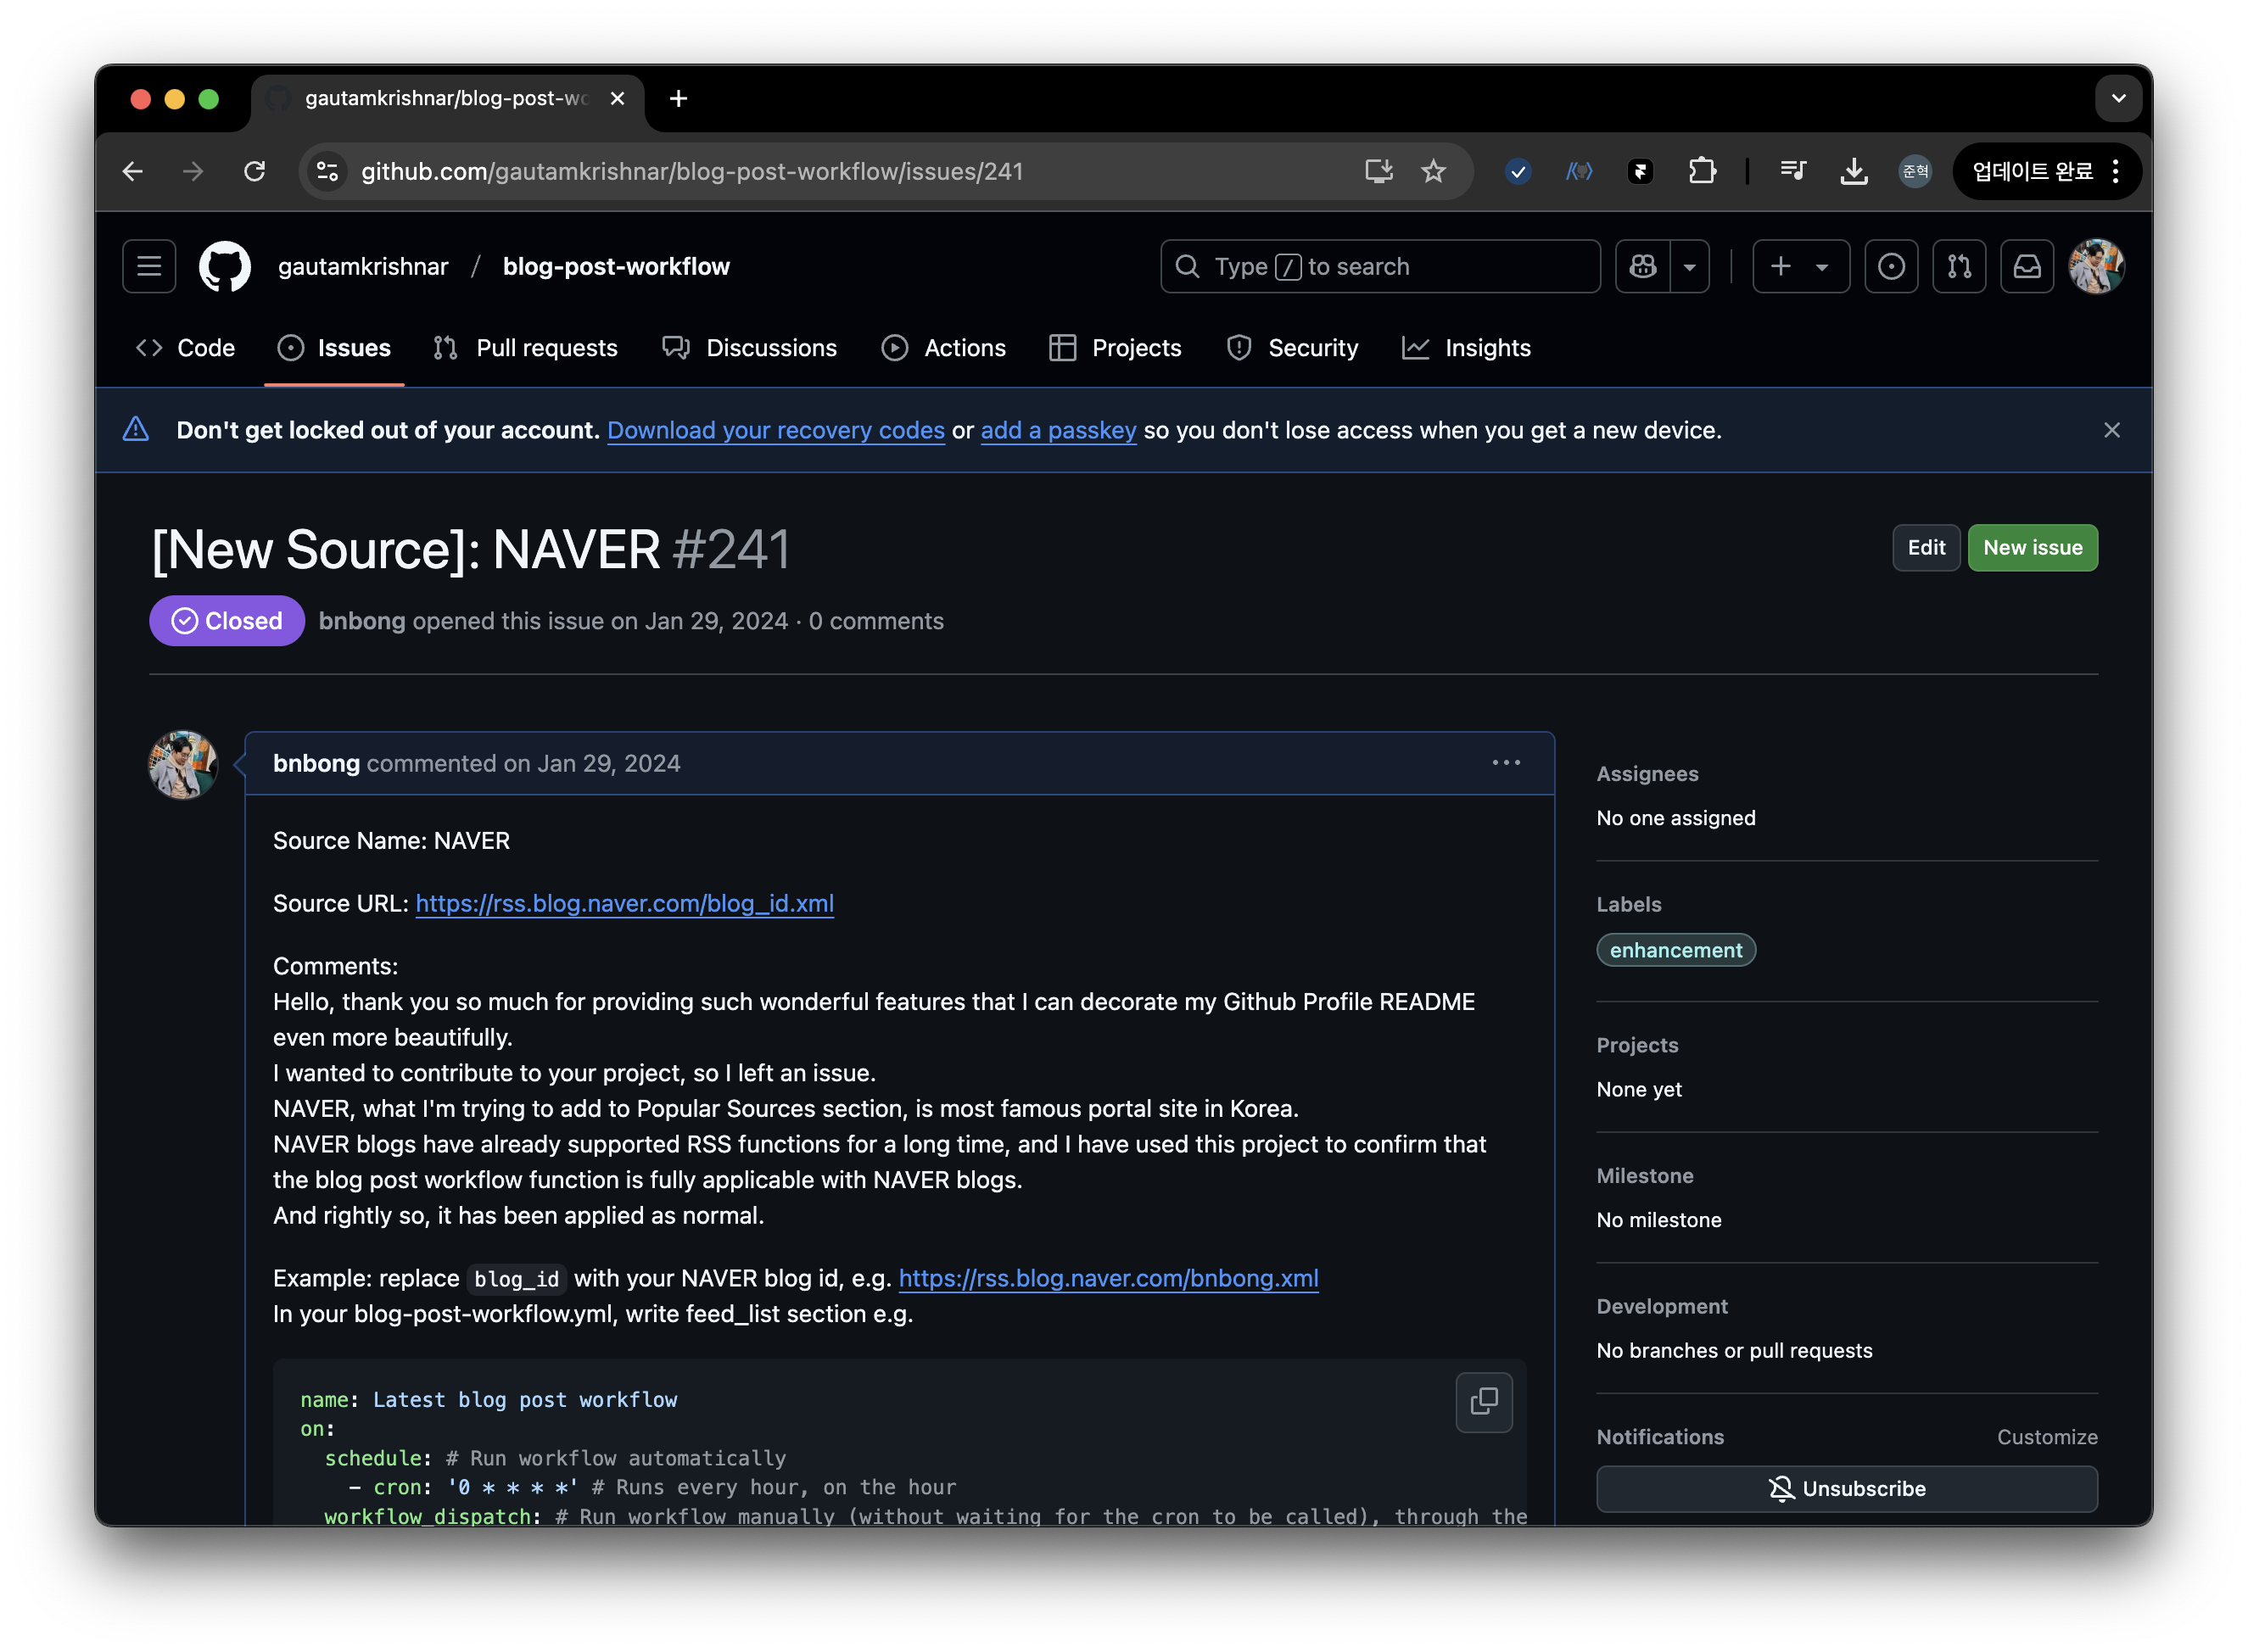Open the rss.blog.naver.com/blog_id.xml link
The width and height of the screenshot is (2248, 1652).
point(625,904)
